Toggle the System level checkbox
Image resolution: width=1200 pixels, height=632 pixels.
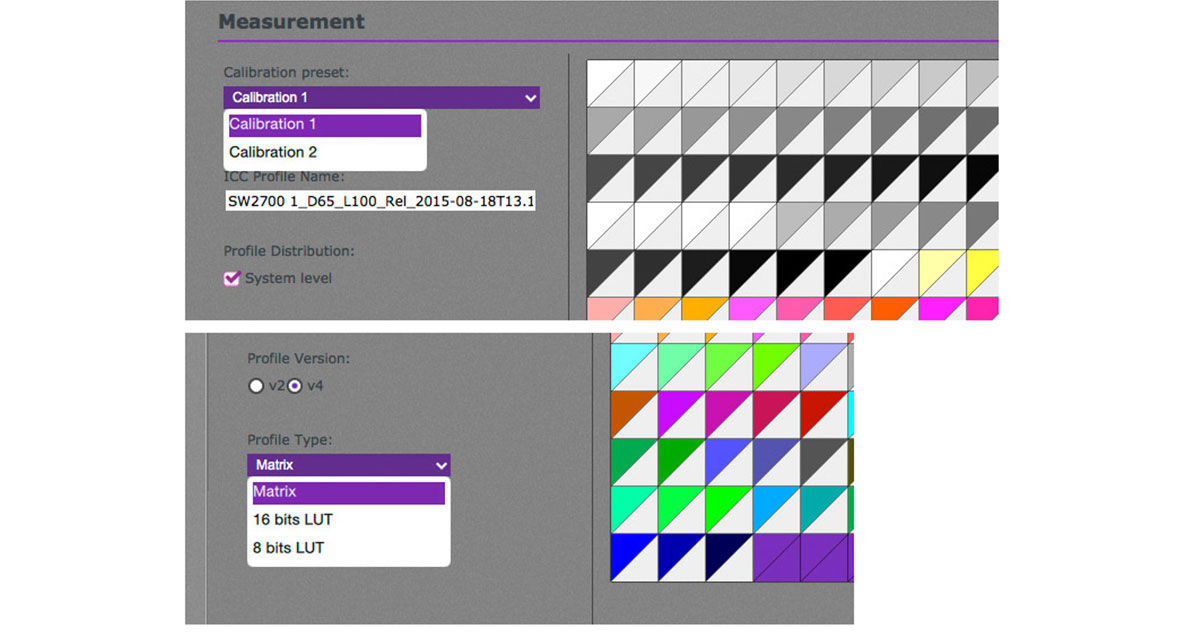point(233,279)
